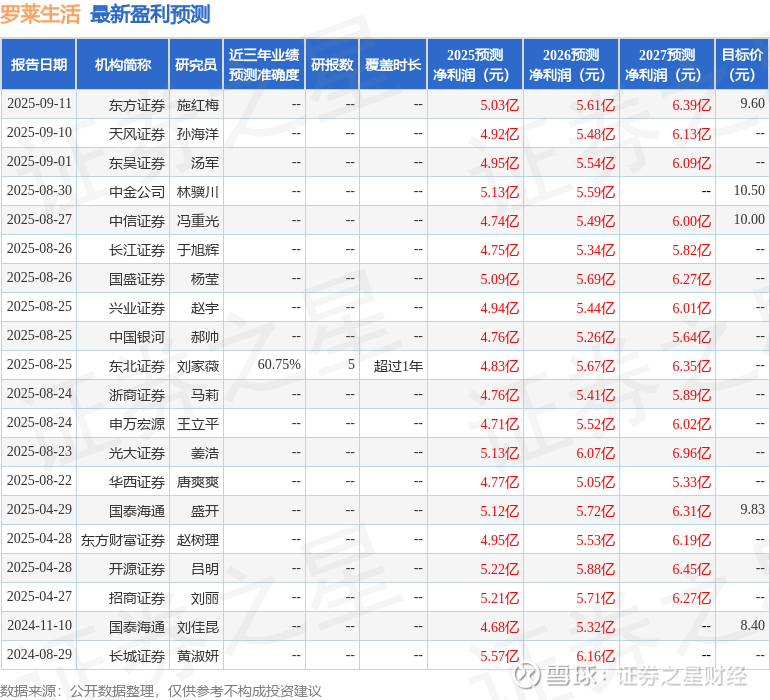Click 2026 forecast 6.16亿
The width and height of the screenshot is (770, 700).
[x=595, y=656]
